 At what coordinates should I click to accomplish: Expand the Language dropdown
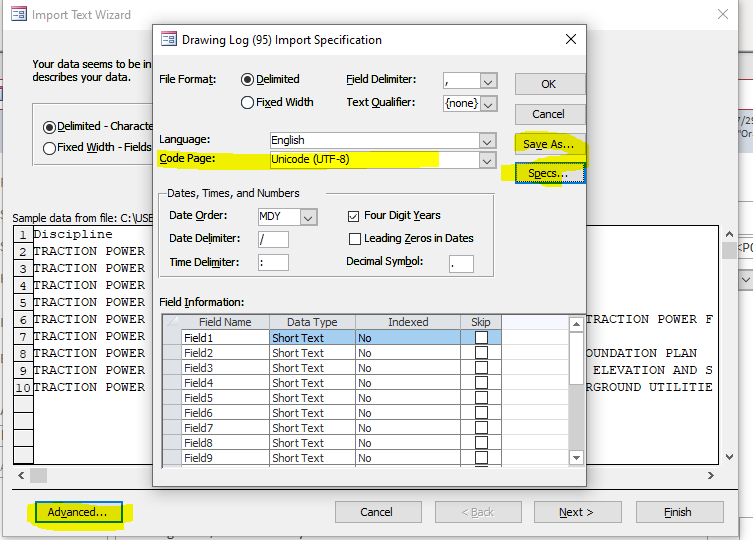pyautogui.click(x=487, y=141)
